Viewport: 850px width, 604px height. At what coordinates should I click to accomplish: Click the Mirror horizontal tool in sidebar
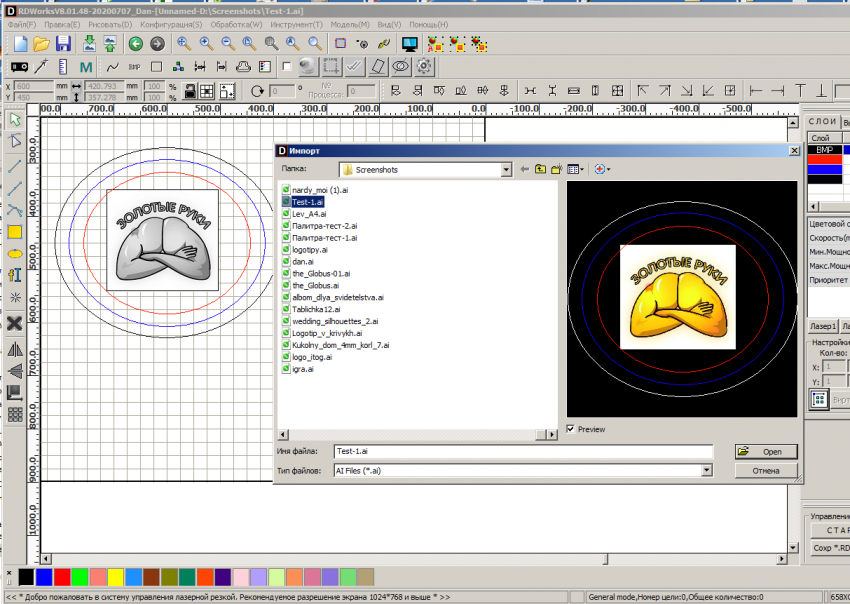(x=15, y=350)
